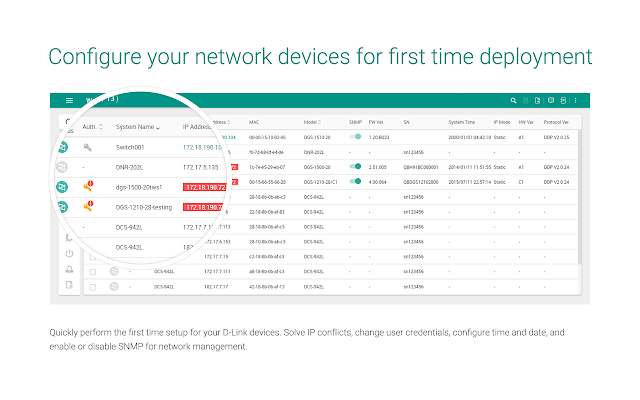Sort by System Name column
Image resolution: width=640 pixels, height=400 pixels.
coord(138,127)
